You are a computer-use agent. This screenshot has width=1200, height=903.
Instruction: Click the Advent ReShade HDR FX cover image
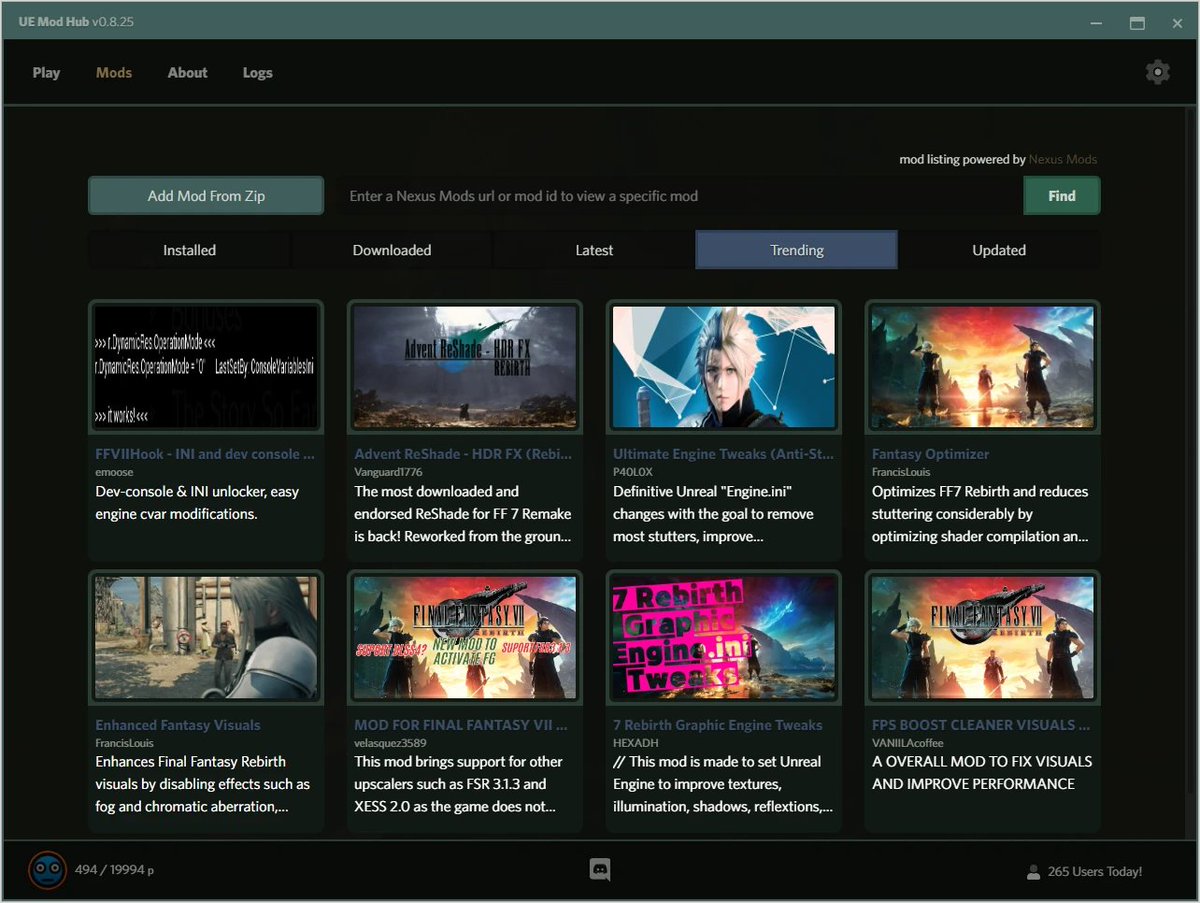464,366
